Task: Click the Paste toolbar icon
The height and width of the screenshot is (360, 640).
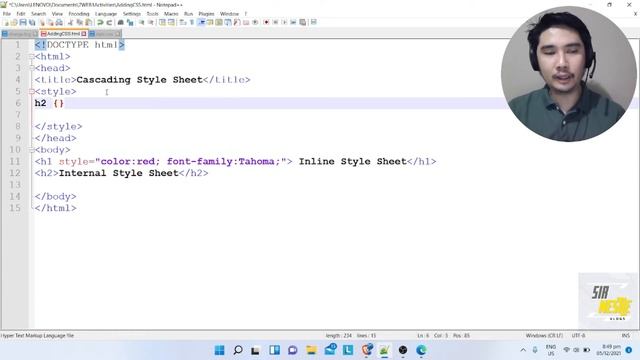Action: point(89,22)
